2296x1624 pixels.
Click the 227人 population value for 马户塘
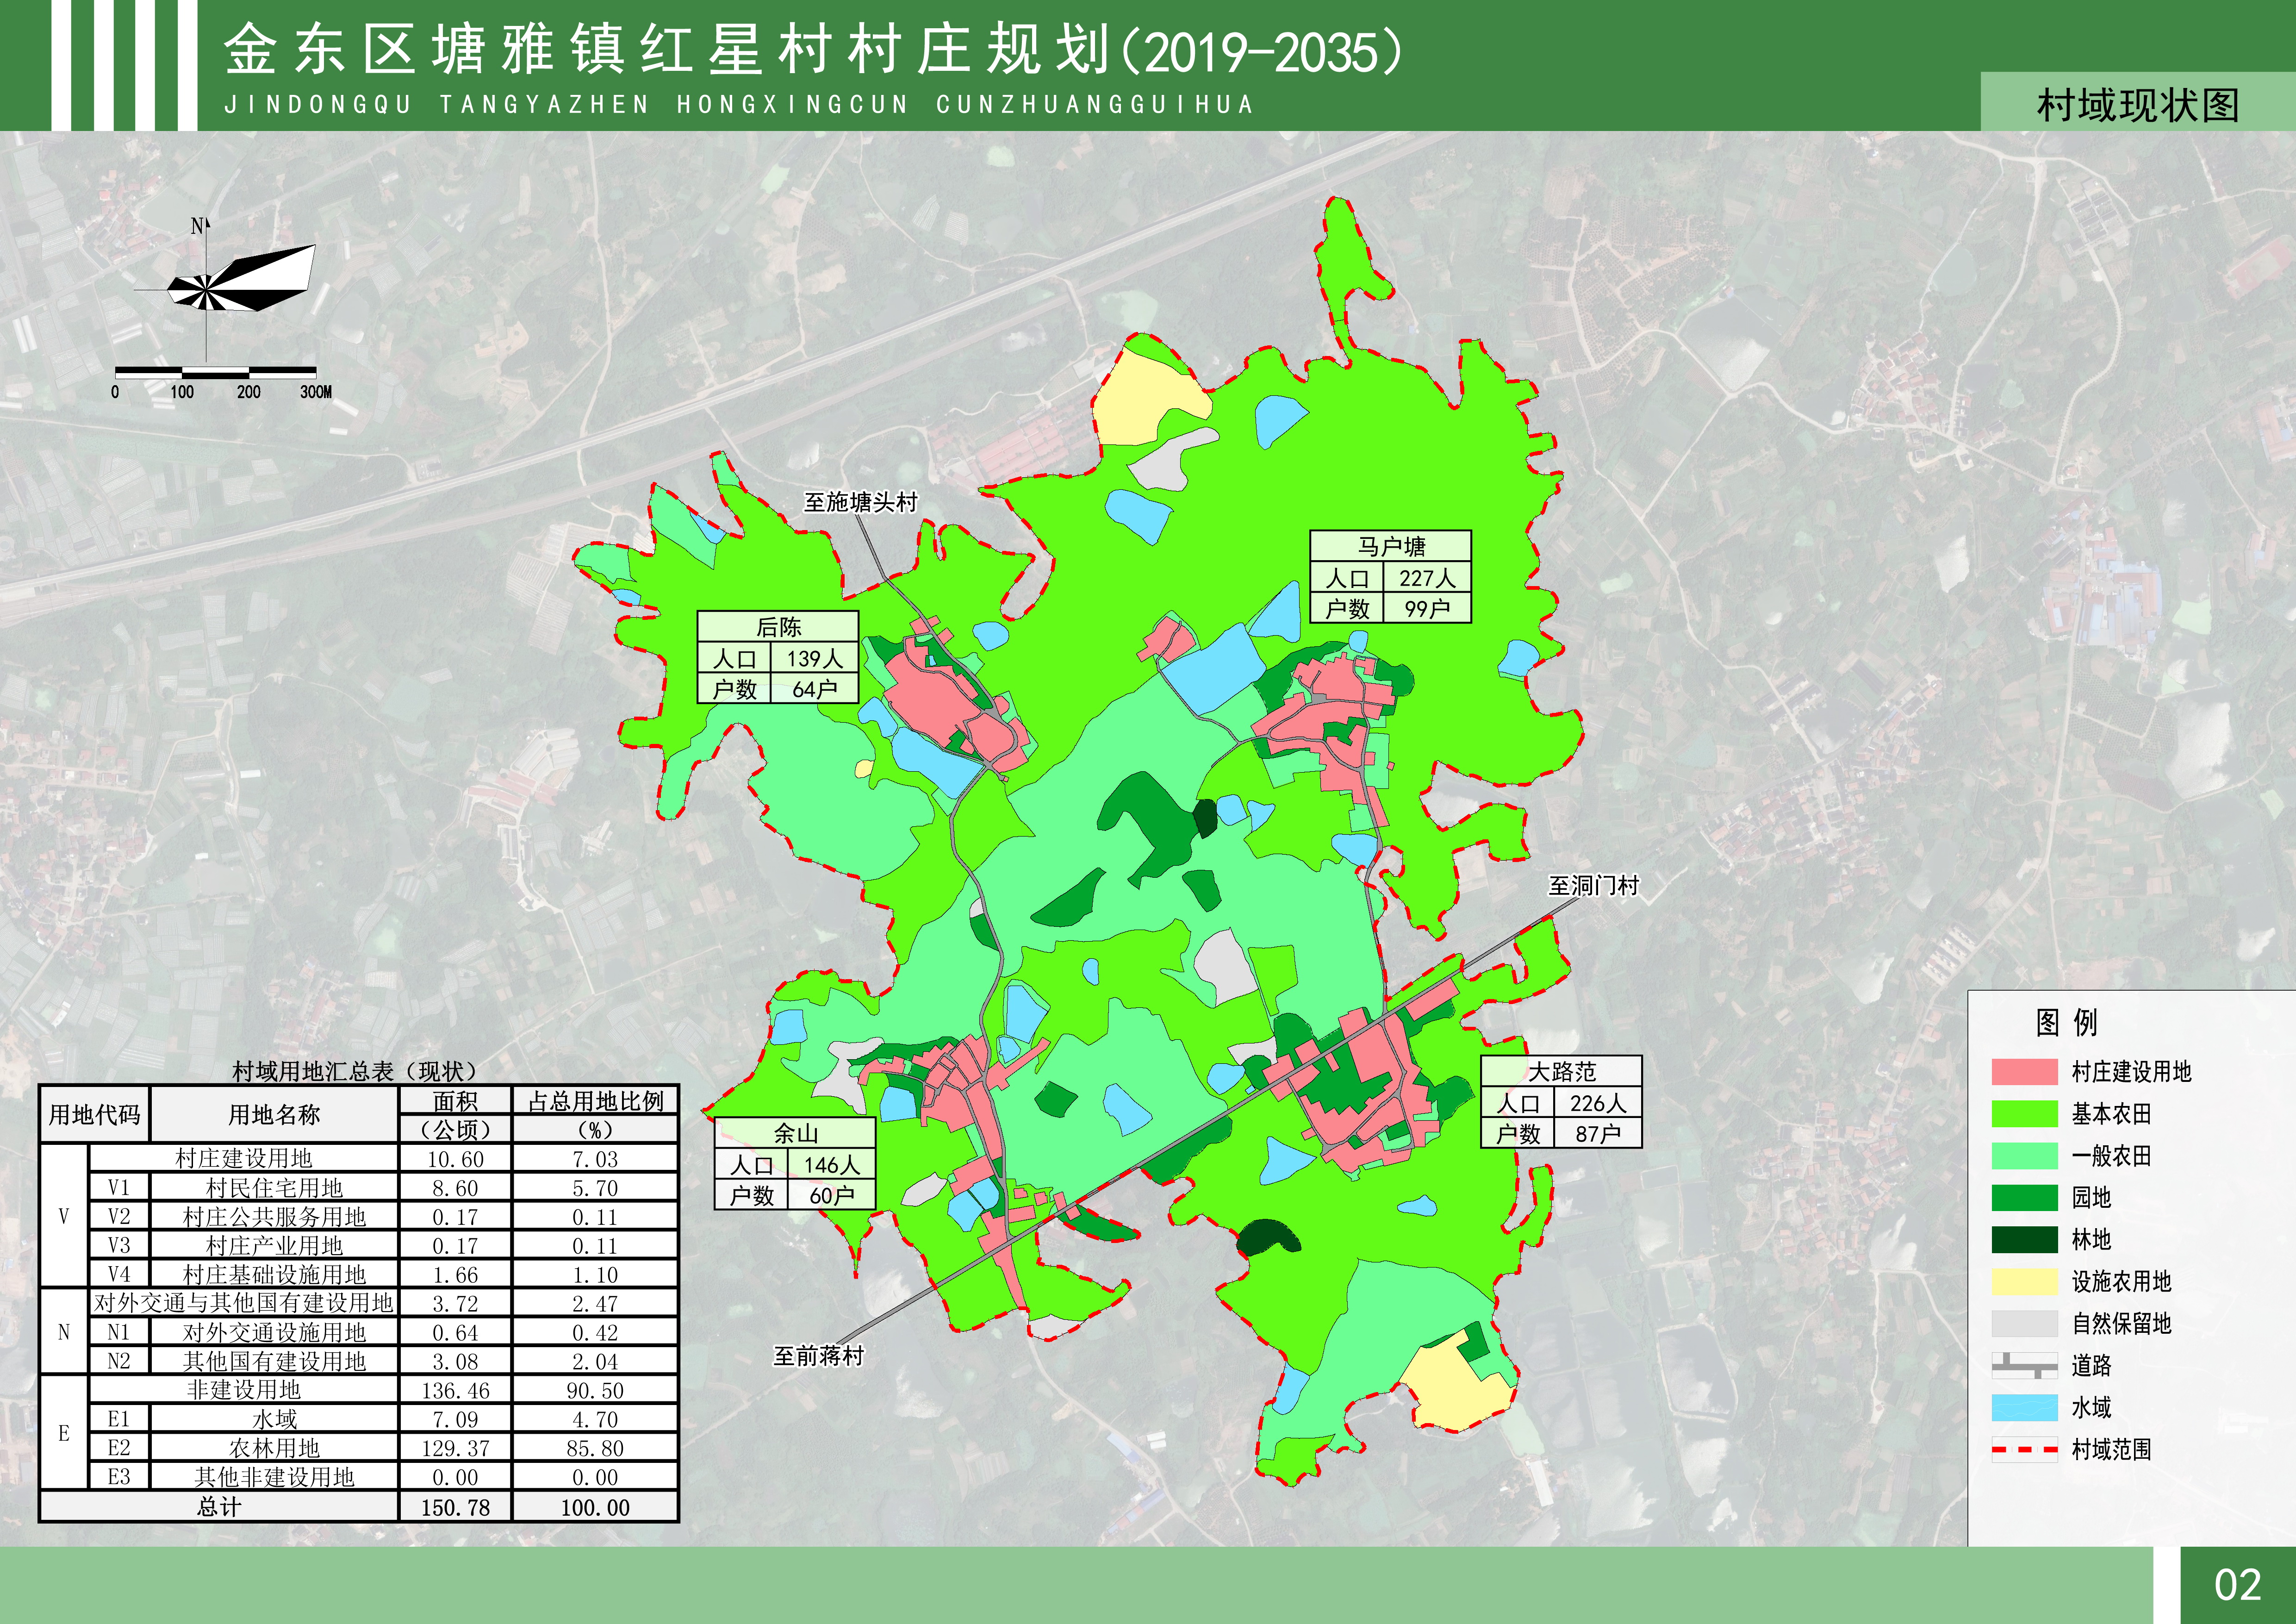point(1427,578)
